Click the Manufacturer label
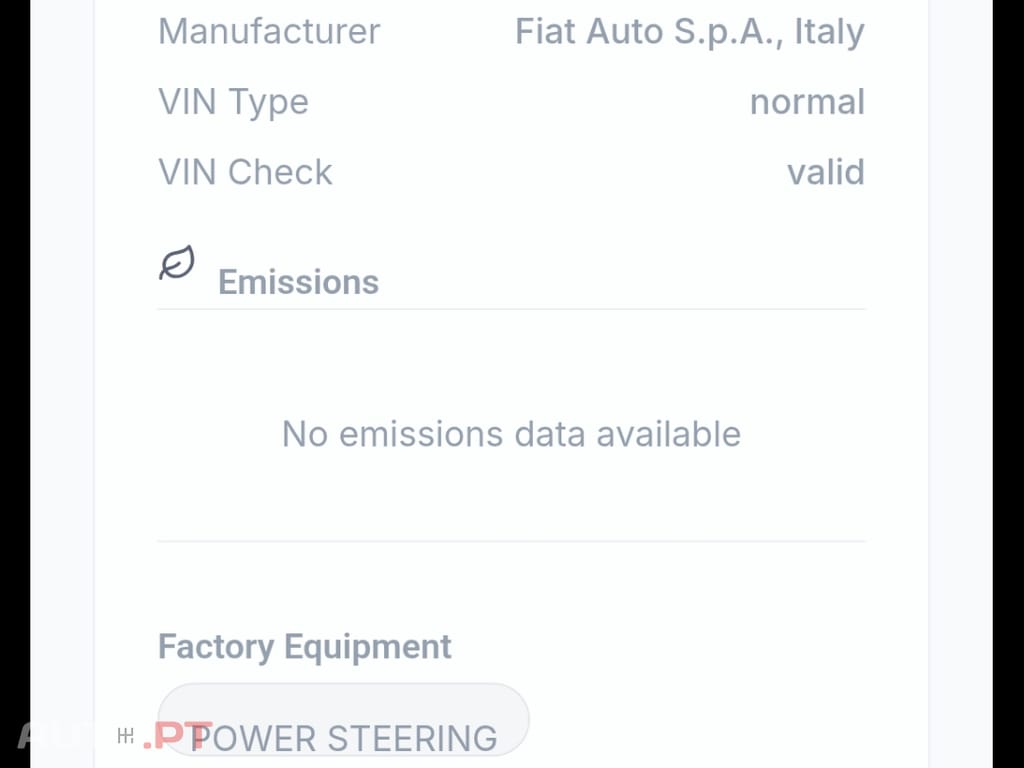The image size is (1024, 768). pyautogui.click(x=268, y=32)
